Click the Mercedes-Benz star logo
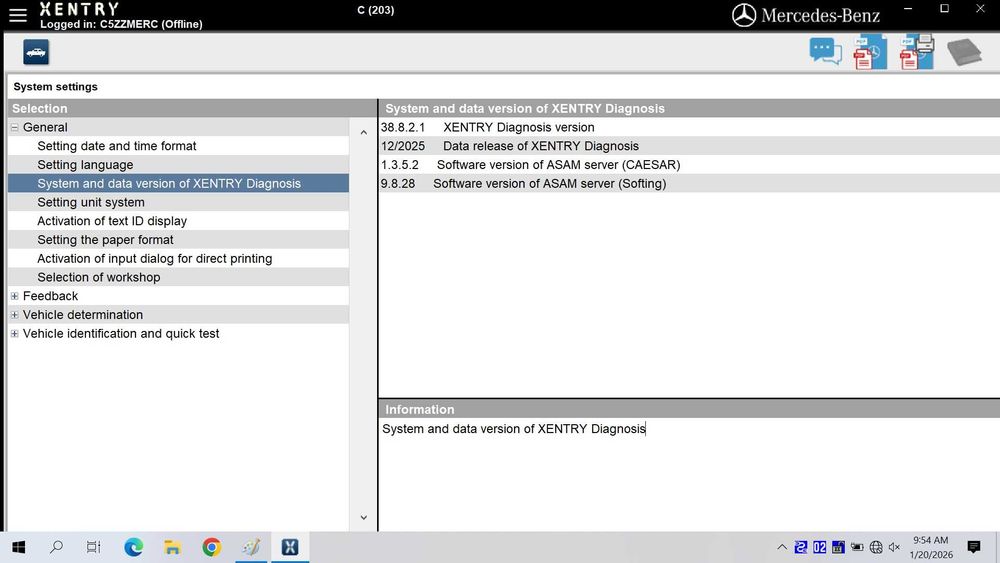1000x563 pixels. pyautogui.click(x=744, y=15)
